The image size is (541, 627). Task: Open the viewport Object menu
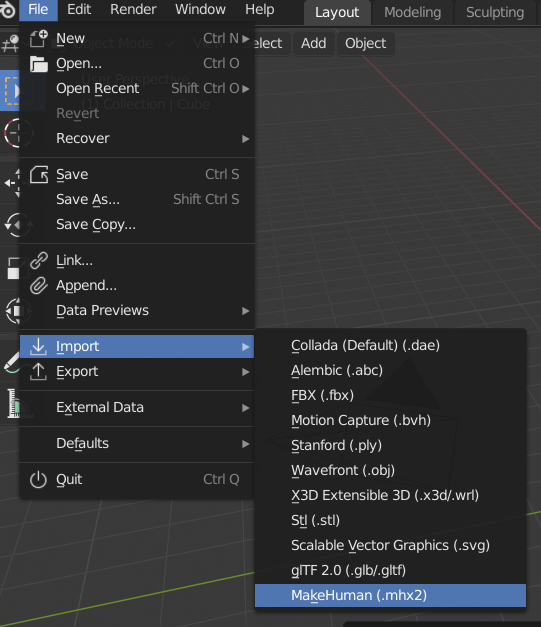(365, 43)
